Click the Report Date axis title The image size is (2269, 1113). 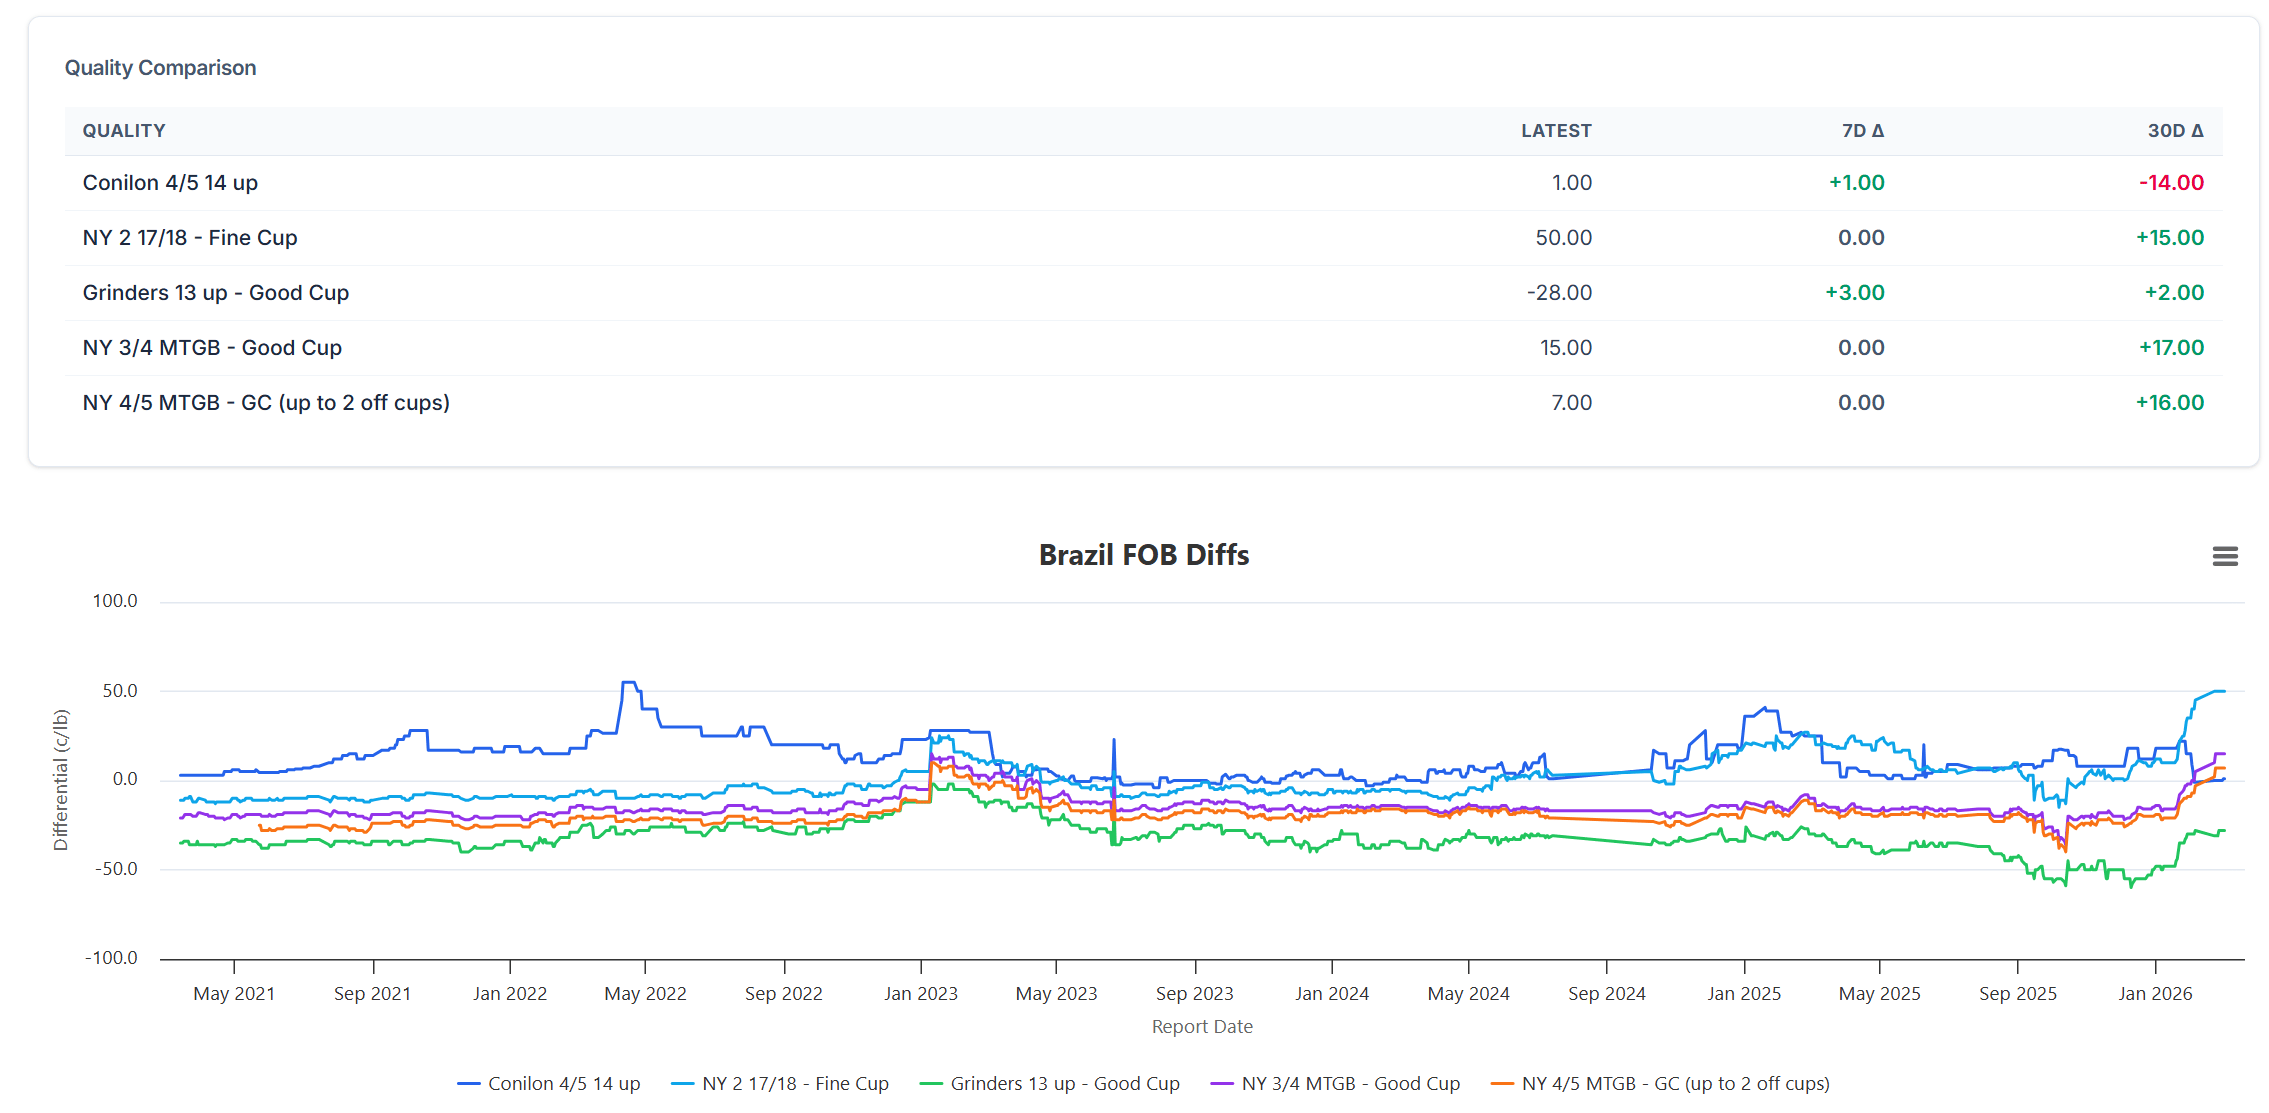pos(1201,1026)
